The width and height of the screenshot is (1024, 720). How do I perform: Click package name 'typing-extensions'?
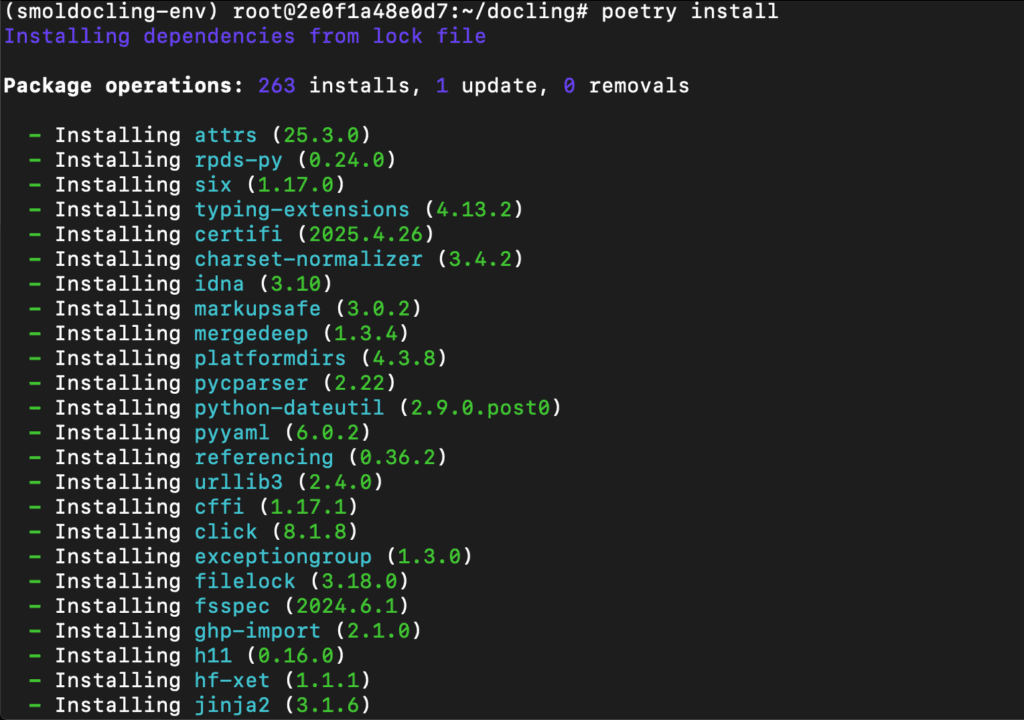click(302, 210)
